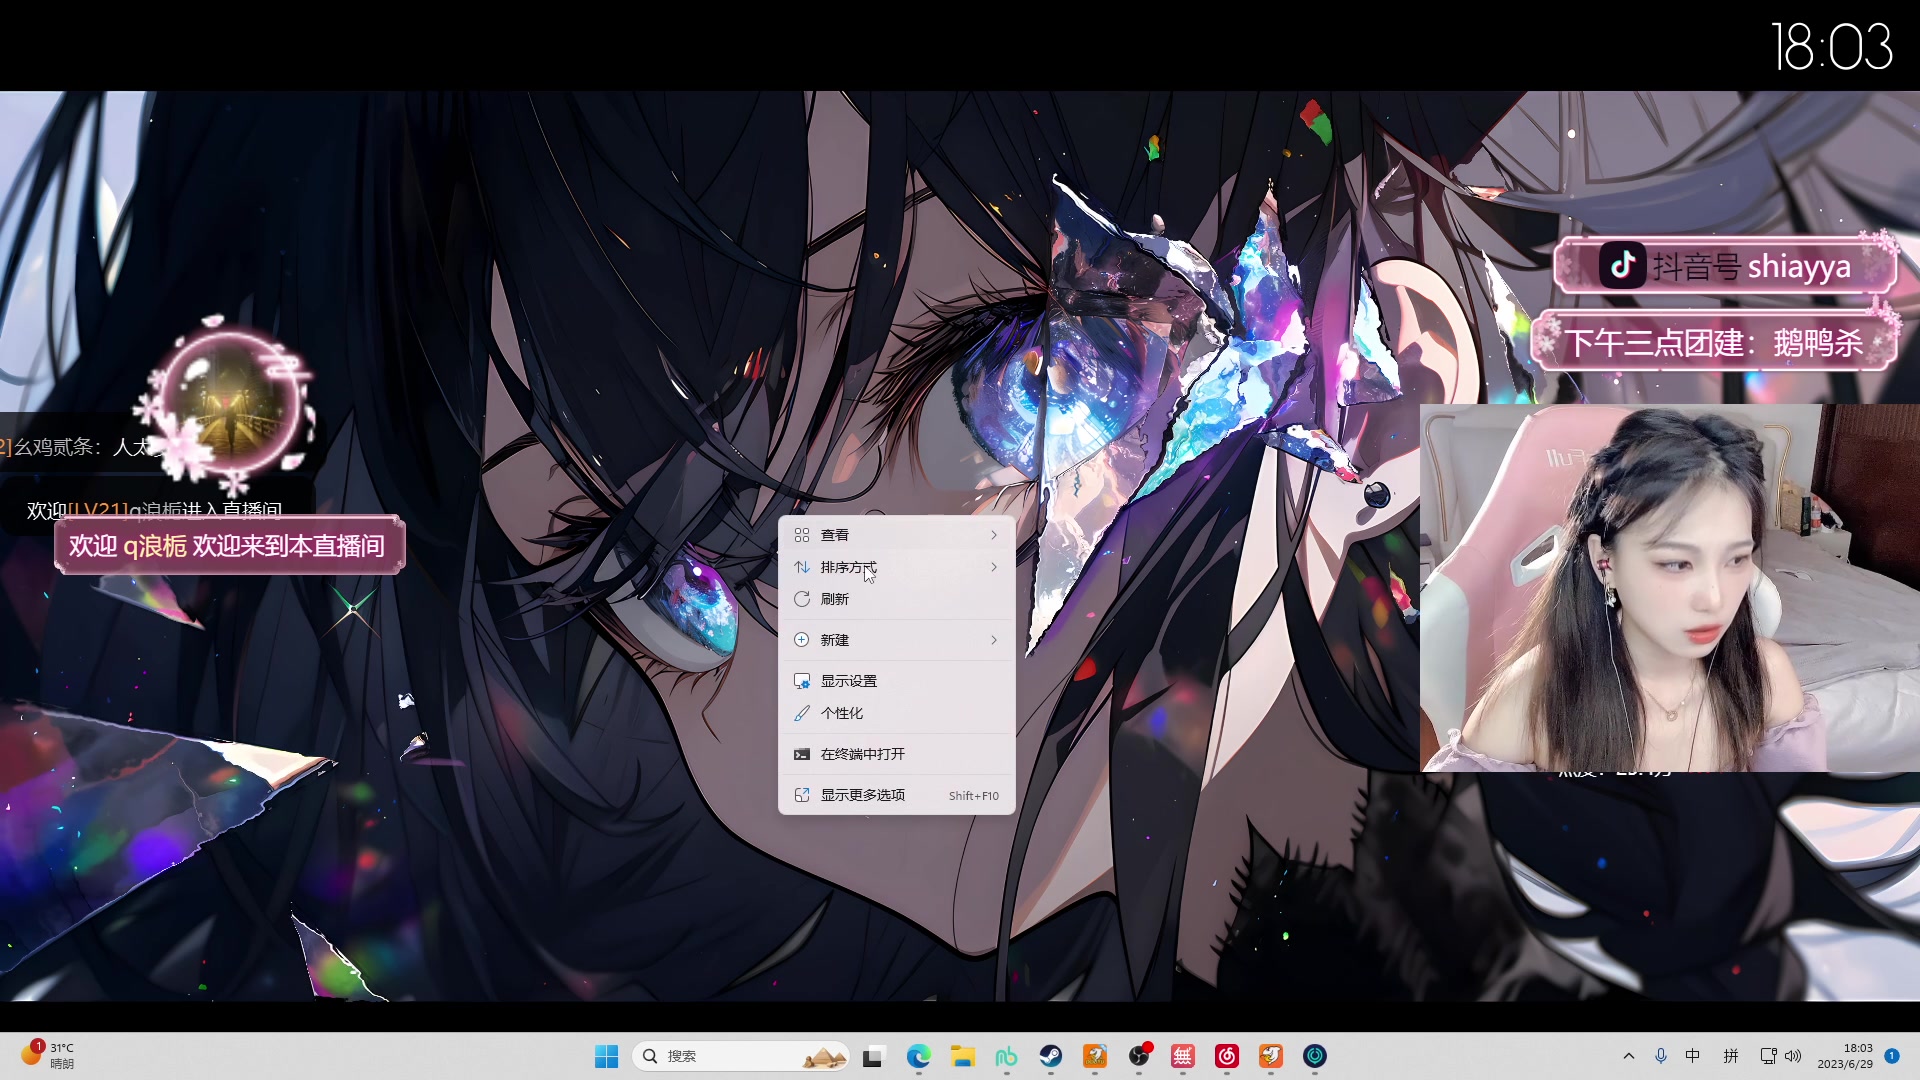Image resolution: width=1920 pixels, height=1080 pixels.
Task: Open File Explorer from the taskbar
Action: point(963,1056)
